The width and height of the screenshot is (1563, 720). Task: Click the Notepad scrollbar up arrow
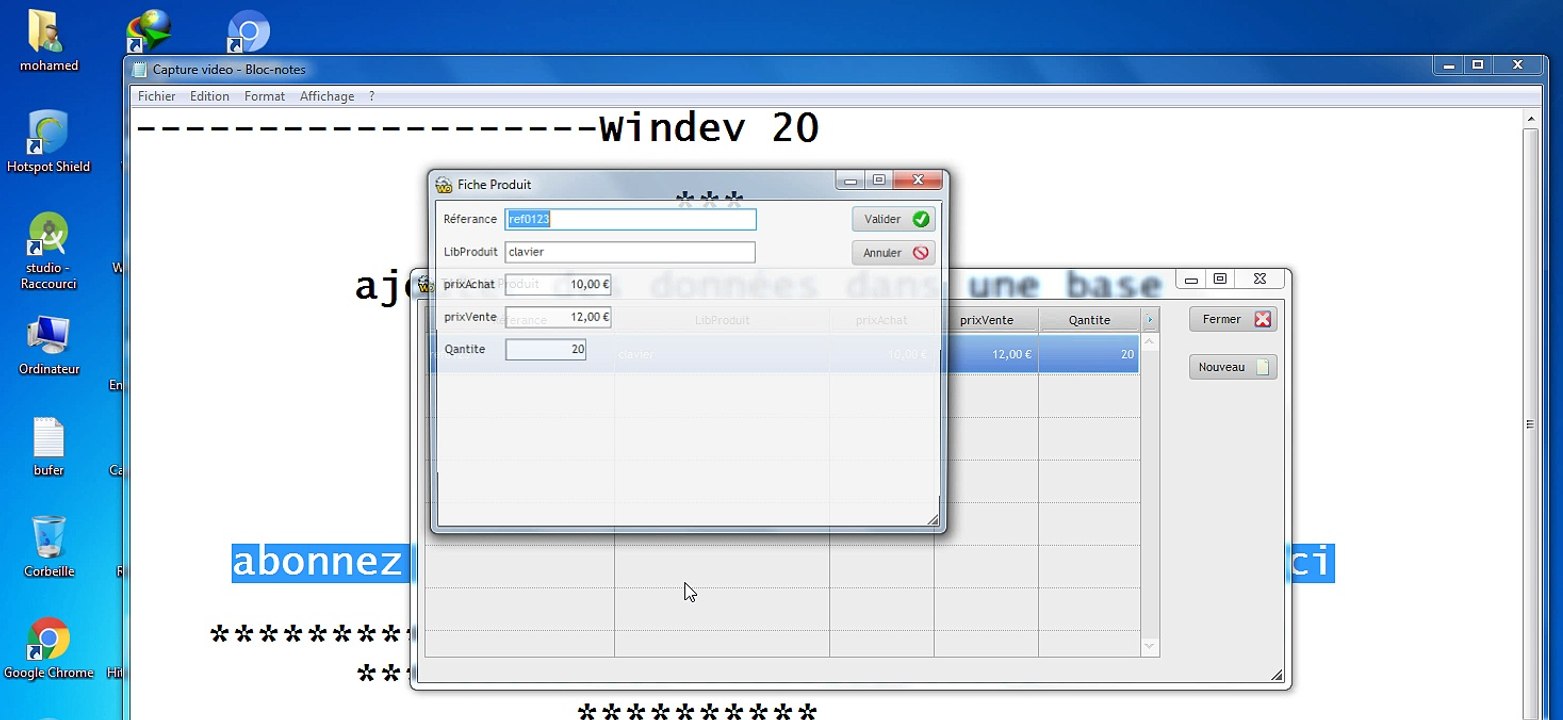[1530, 119]
